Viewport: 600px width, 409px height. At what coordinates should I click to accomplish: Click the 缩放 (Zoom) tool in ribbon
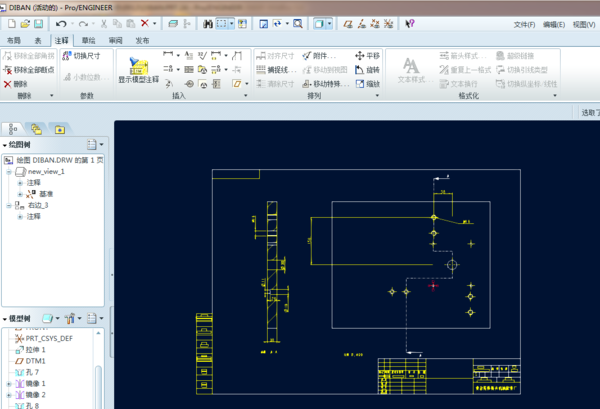click(x=365, y=84)
